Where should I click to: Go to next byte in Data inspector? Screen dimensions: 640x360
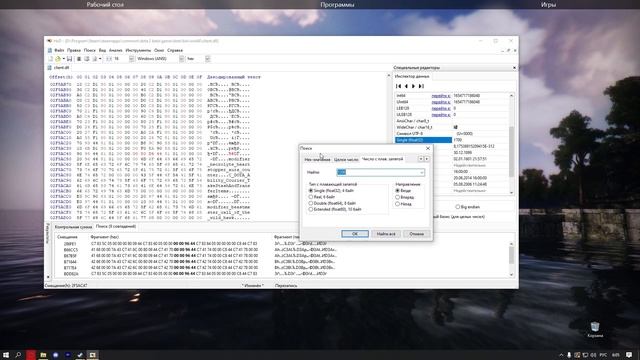click(413, 86)
